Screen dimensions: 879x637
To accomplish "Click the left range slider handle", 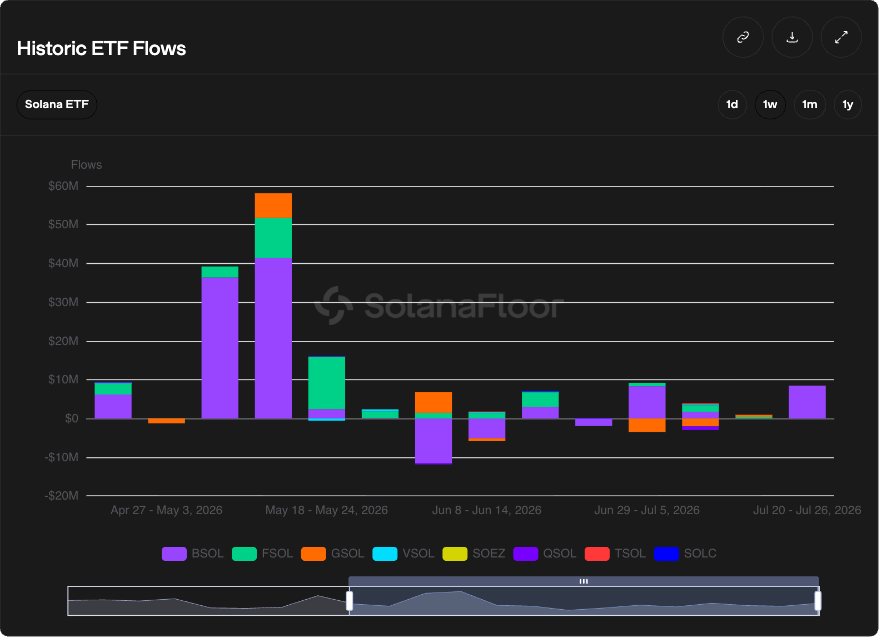I will pyautogui.click(x=349, y=601).
